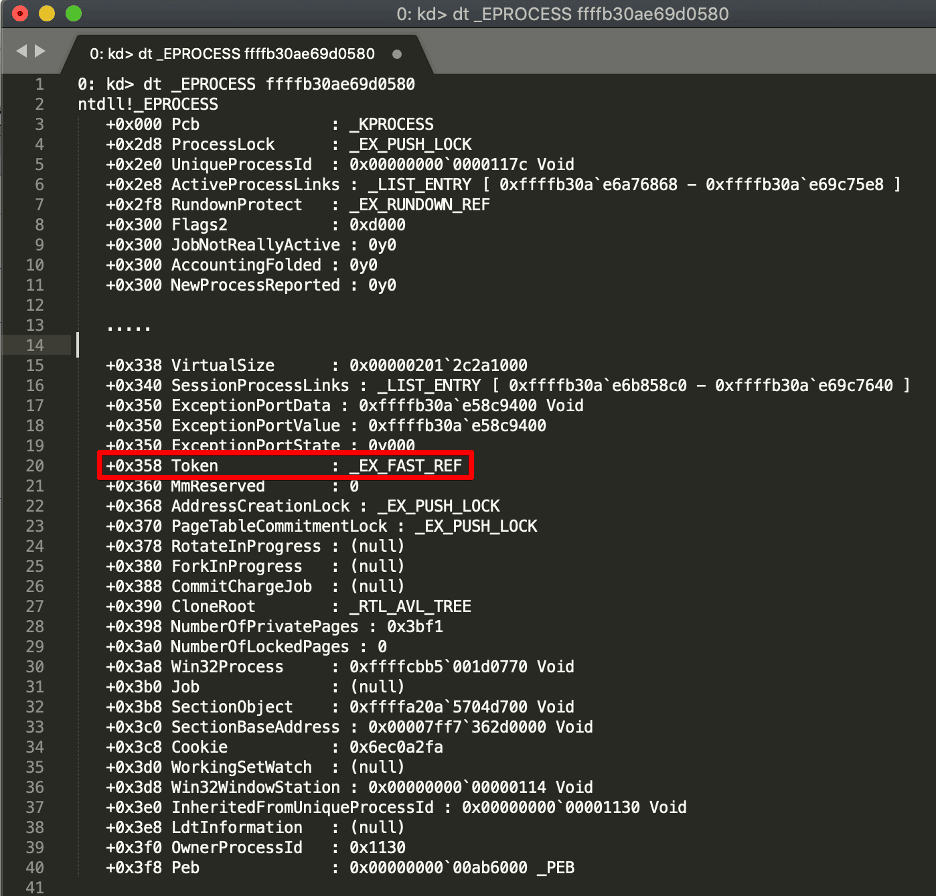
Task: Click line number 20 in the gutter
Action: (x=37, y=466)
